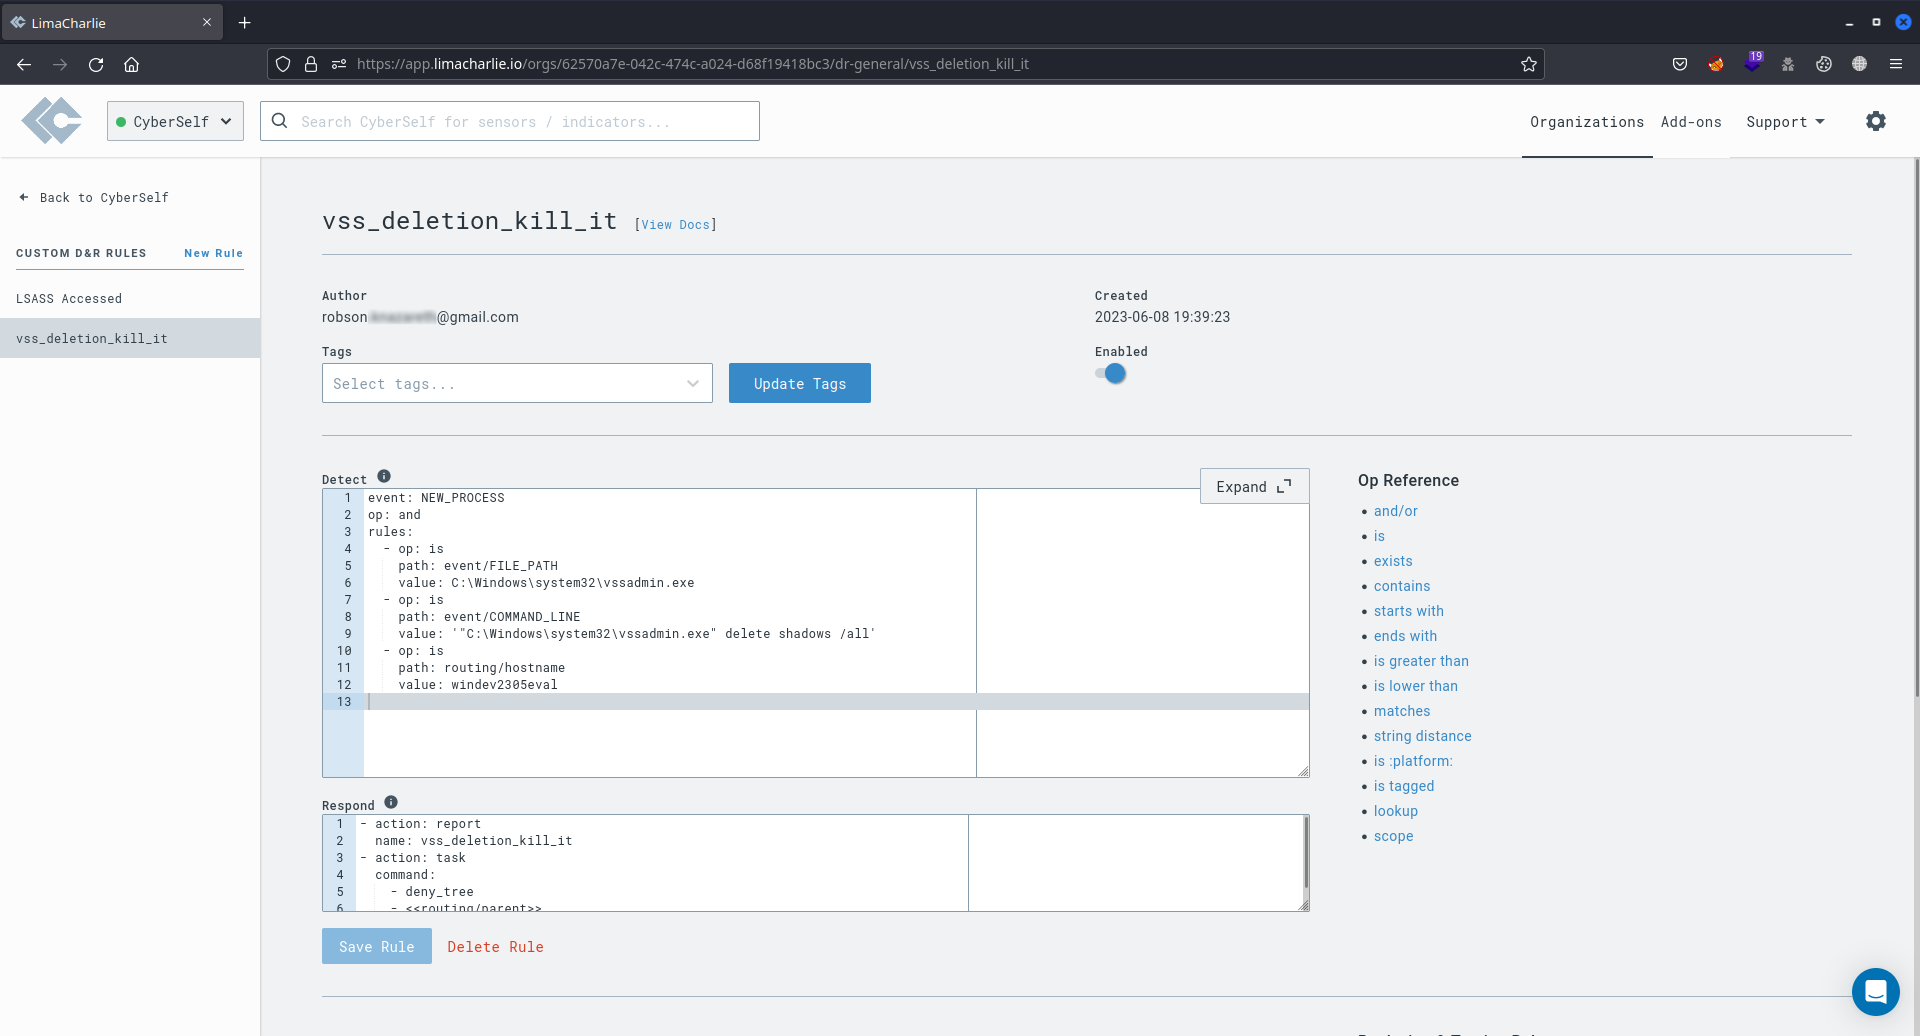Image resolution: width=1920 pixels, height=1036 pixels.
Task: Open the chat support bubble
Action: point(1875,991)
